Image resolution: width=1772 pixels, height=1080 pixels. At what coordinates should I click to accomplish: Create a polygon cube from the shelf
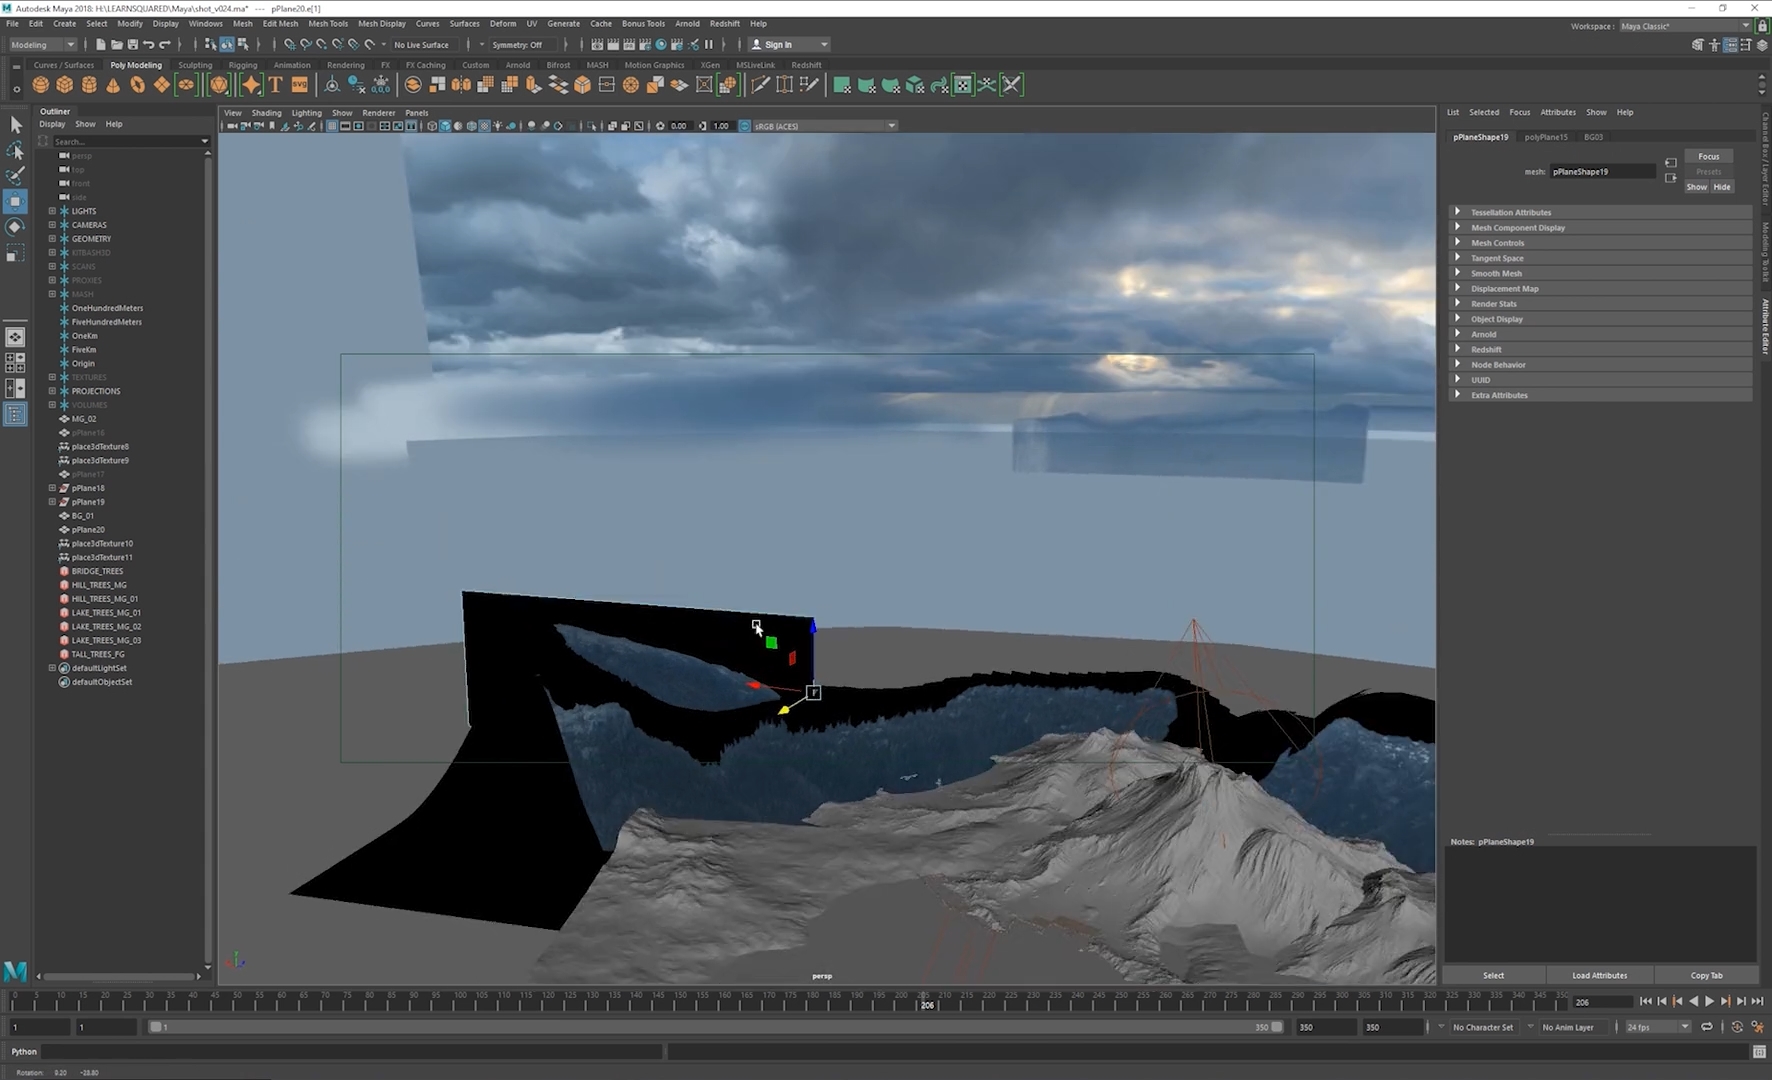(x=65, y=85)
